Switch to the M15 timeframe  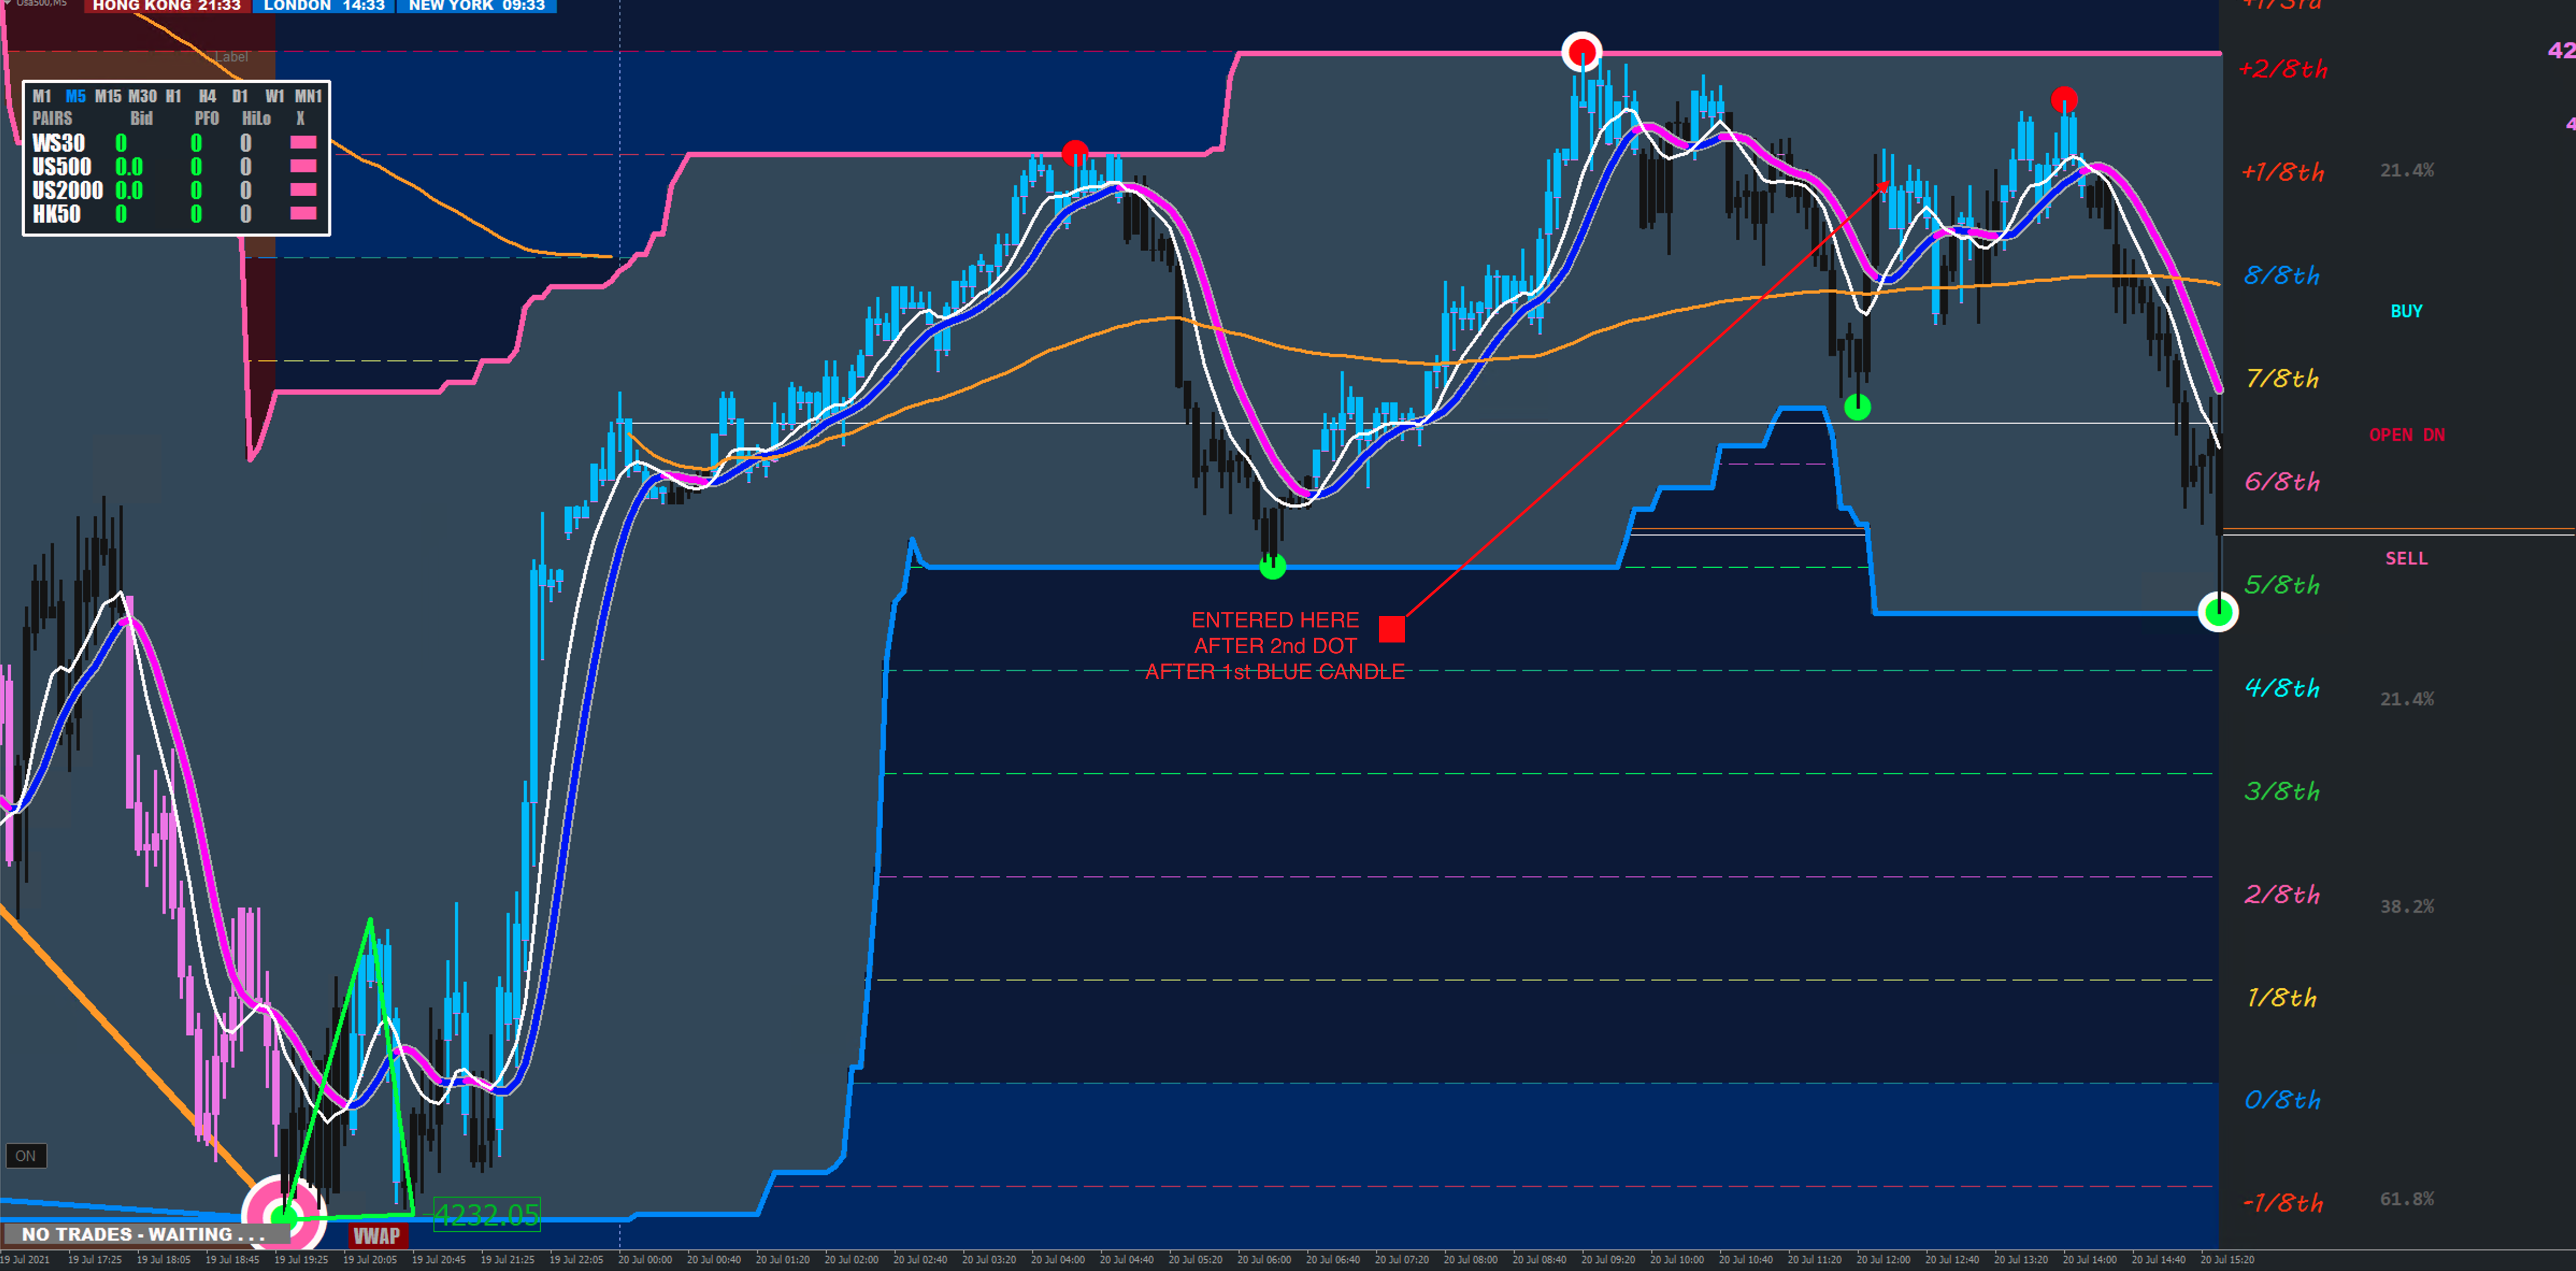point(107,96)
